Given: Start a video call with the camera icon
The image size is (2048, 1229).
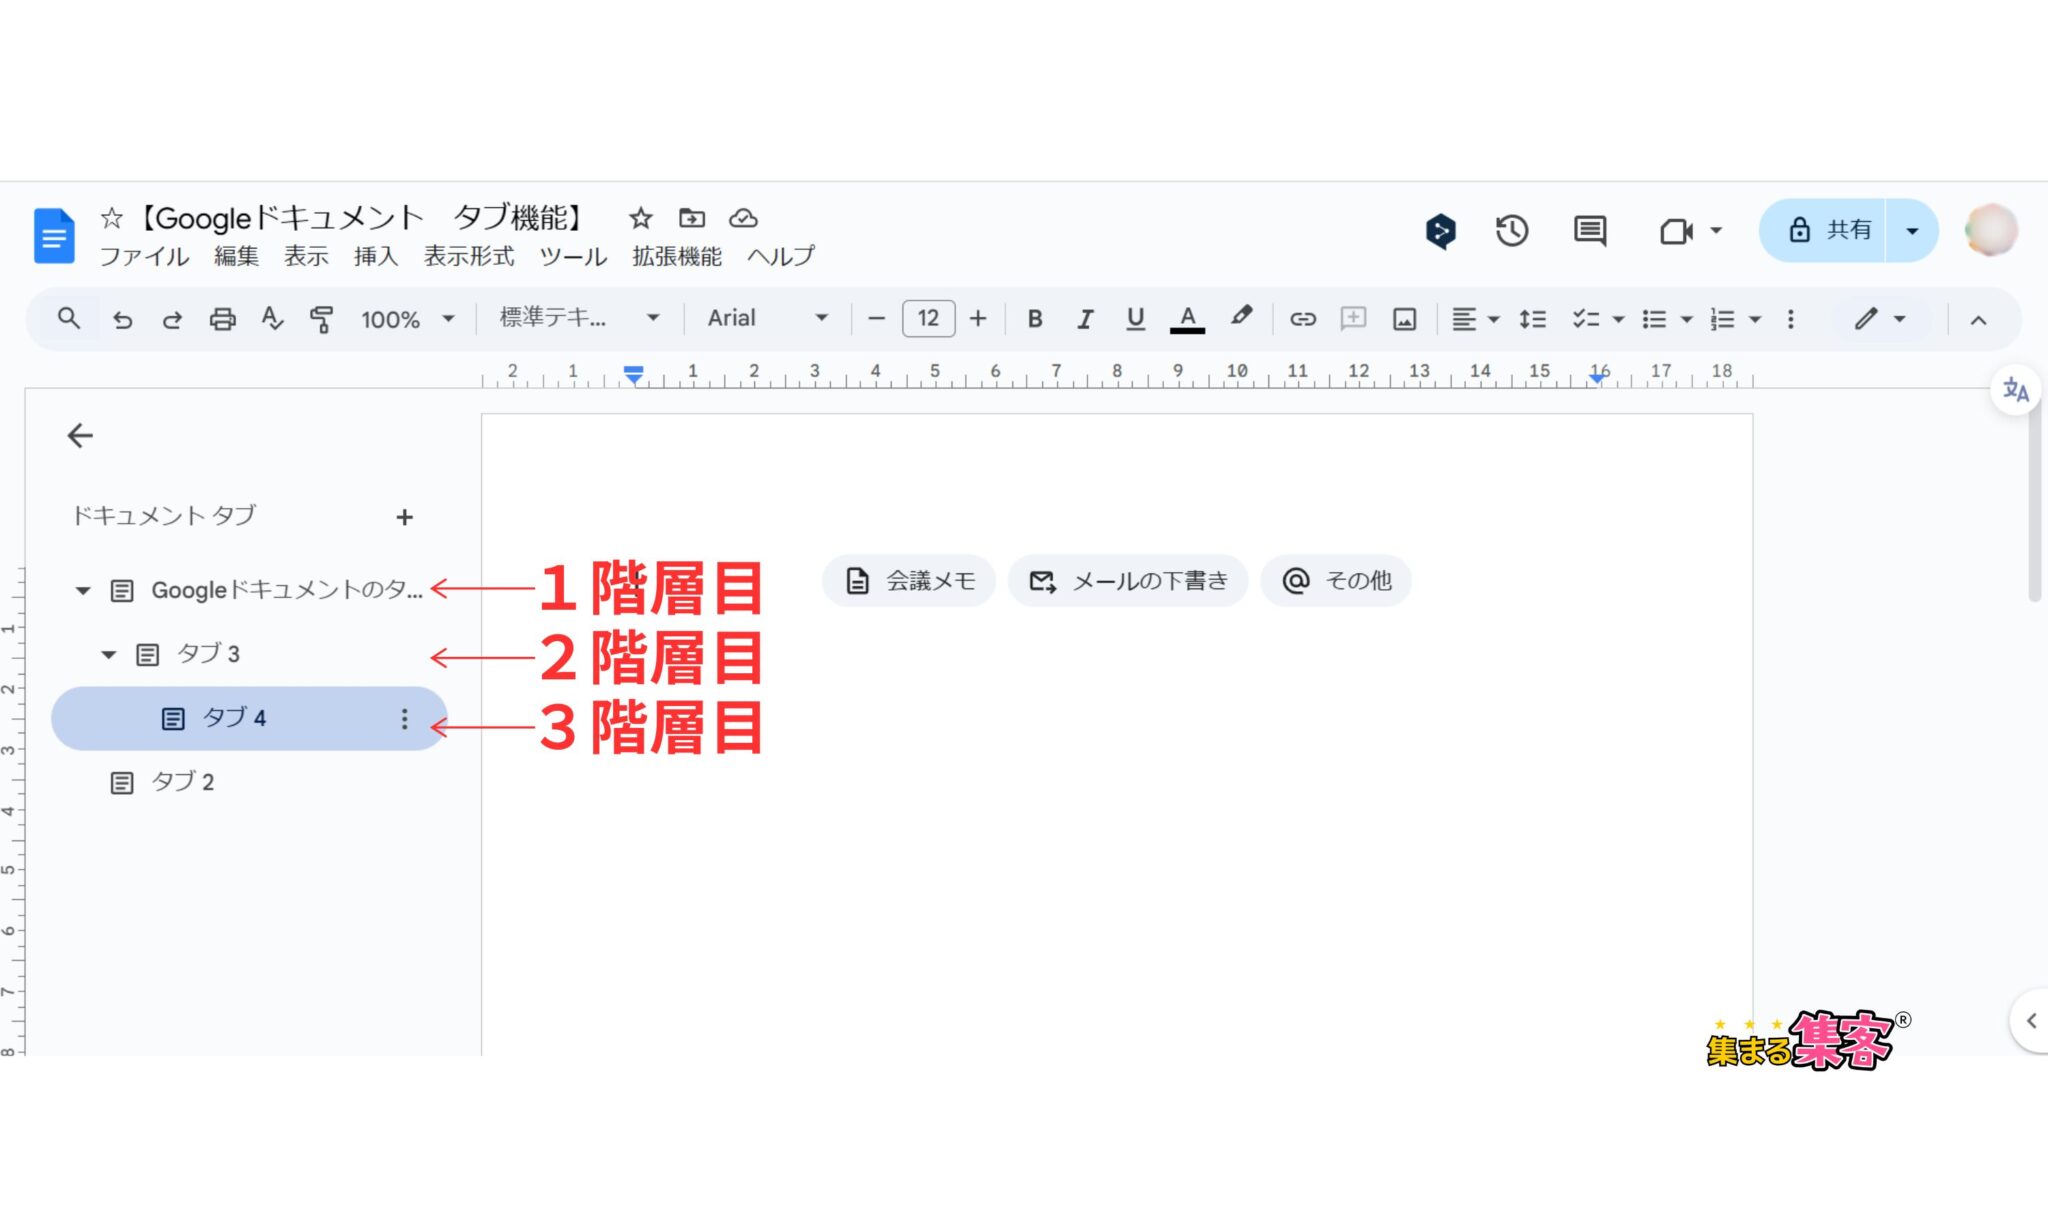Looking at the screenshot, I should [1676, 231].
